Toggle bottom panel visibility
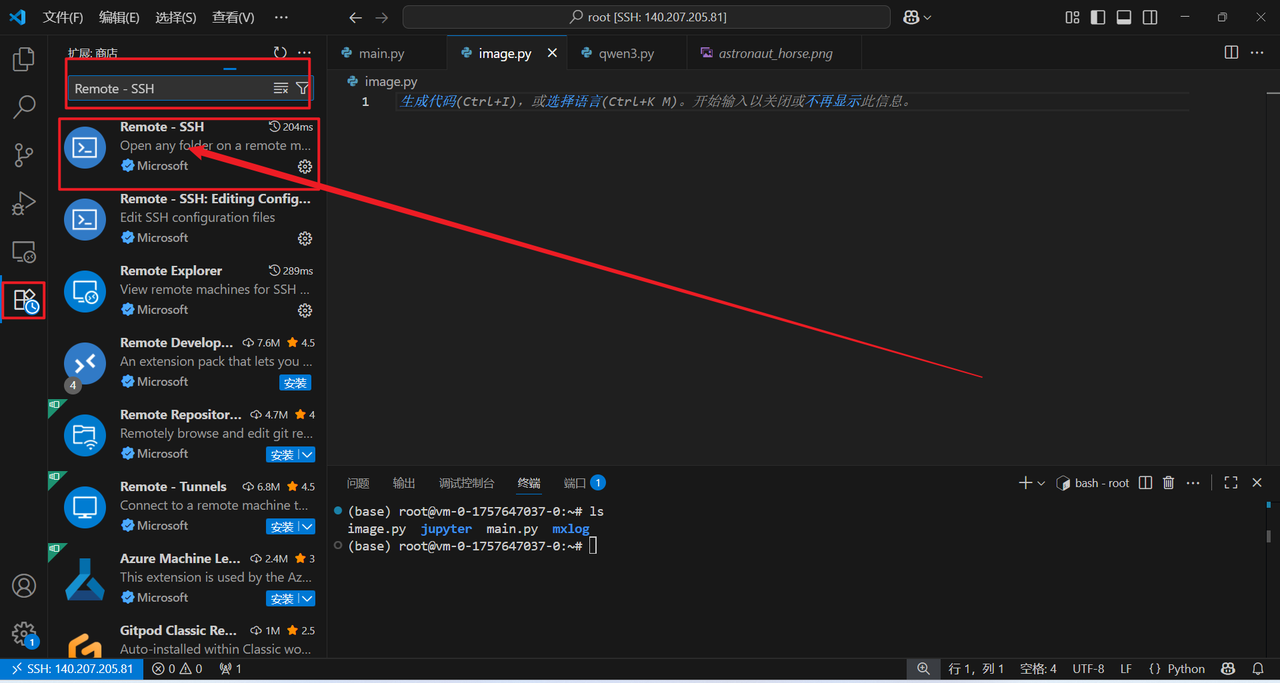 [1124, 17]
